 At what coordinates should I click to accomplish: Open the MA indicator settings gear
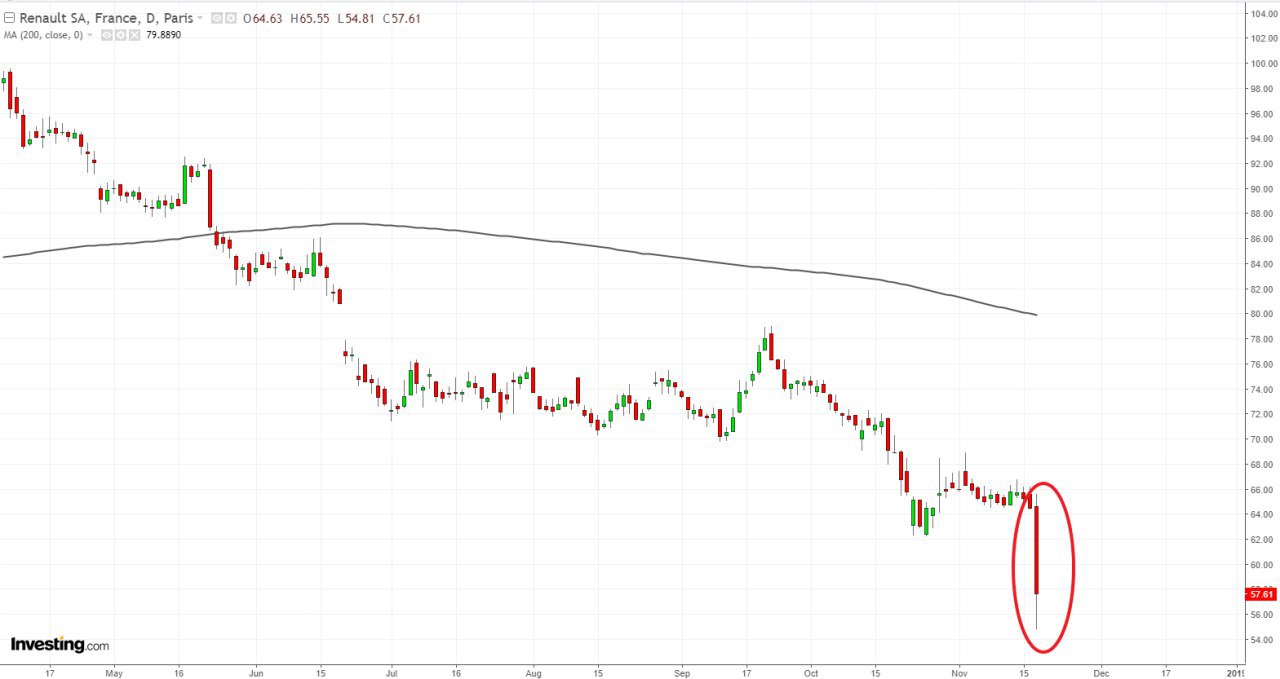(x=120, y=35)
